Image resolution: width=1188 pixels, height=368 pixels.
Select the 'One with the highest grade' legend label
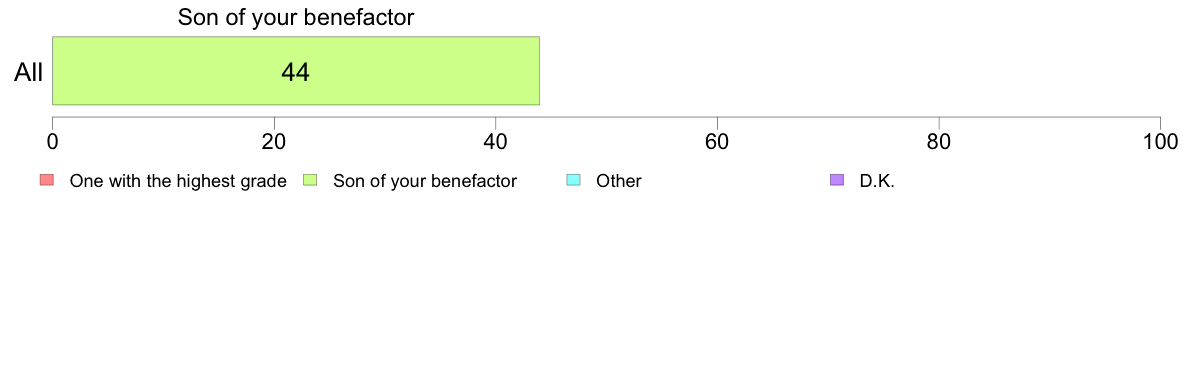(178, 181)
